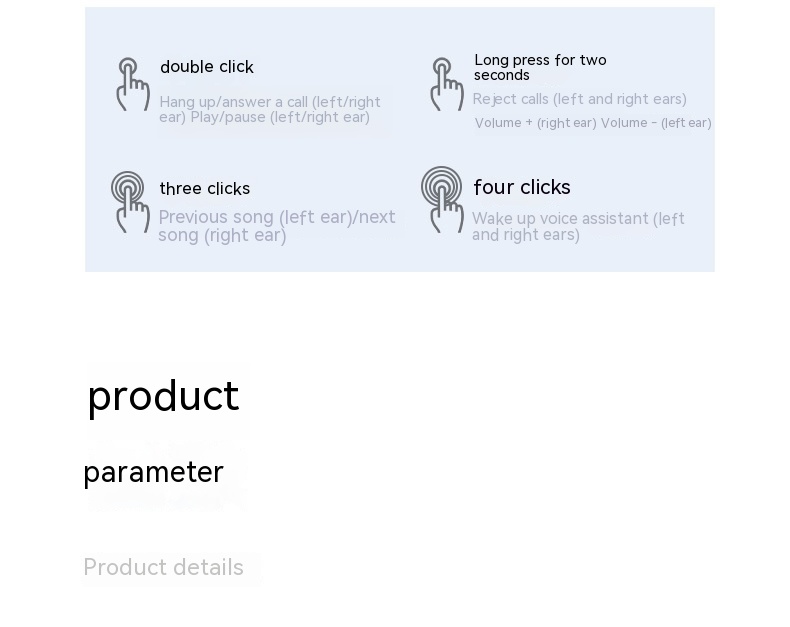Viewport: 790px width, 627px height.
Task: Select the 'four clicks' heading
Action: click(x=521, y=188)
